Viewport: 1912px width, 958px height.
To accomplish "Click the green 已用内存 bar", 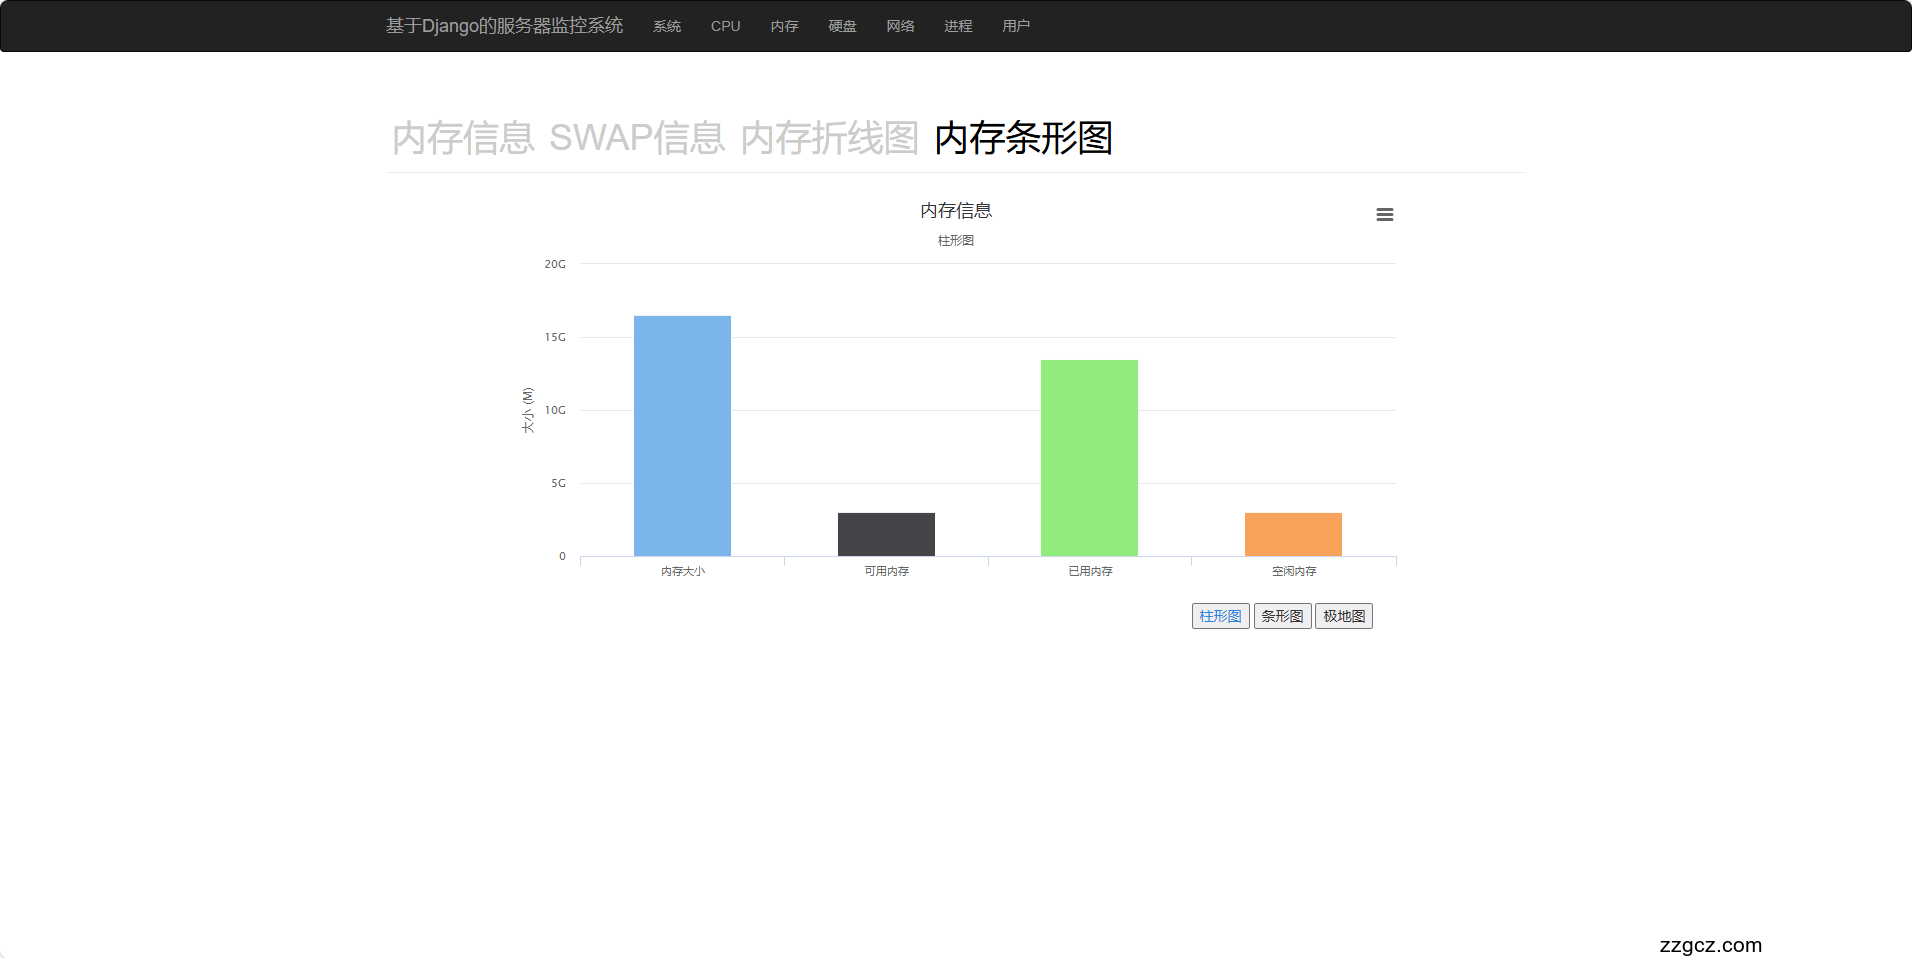I will click(x=1088, y=458).
